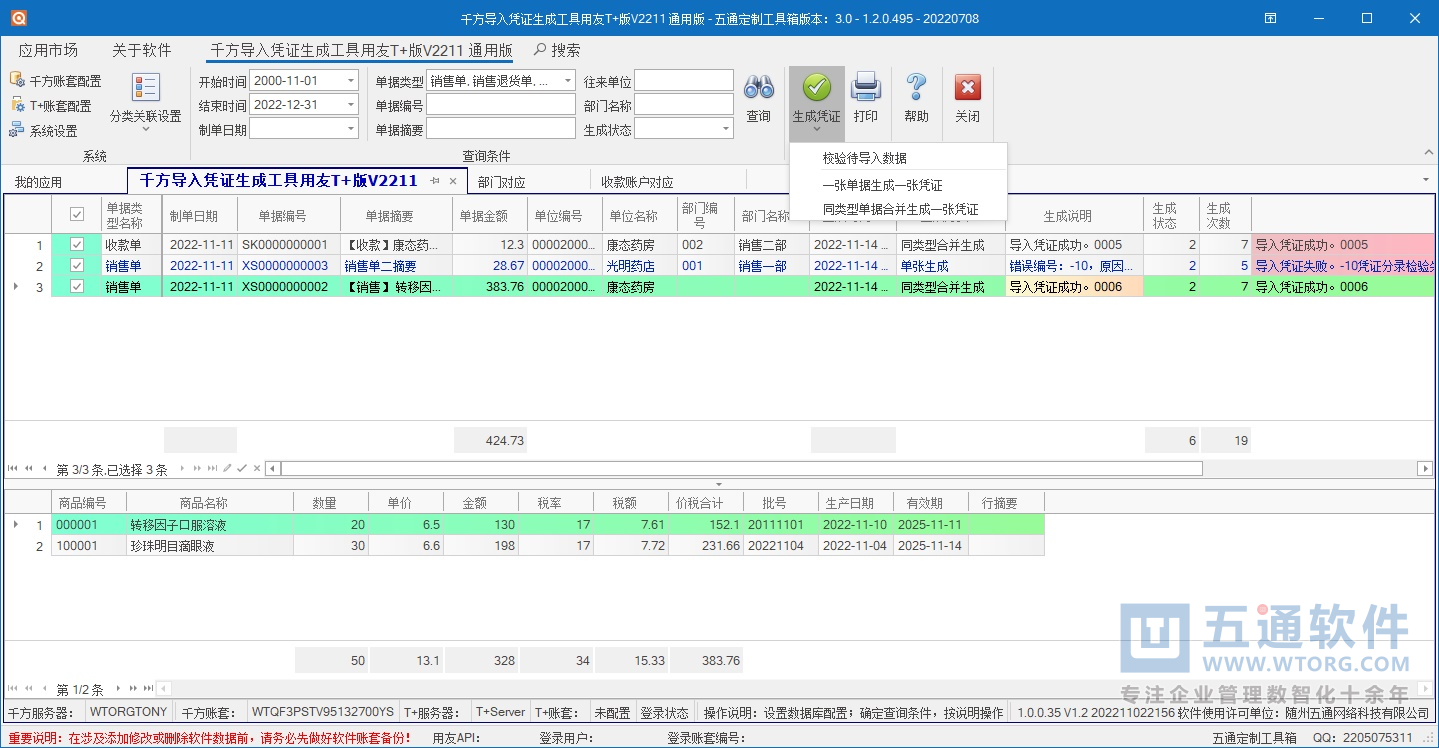Select the 千方导入凭证生成工具用友T+版V2211 通用版 ribbon tab
Image resolution: width=1439 pixels, height=748 pixels.
pos(360,50)
